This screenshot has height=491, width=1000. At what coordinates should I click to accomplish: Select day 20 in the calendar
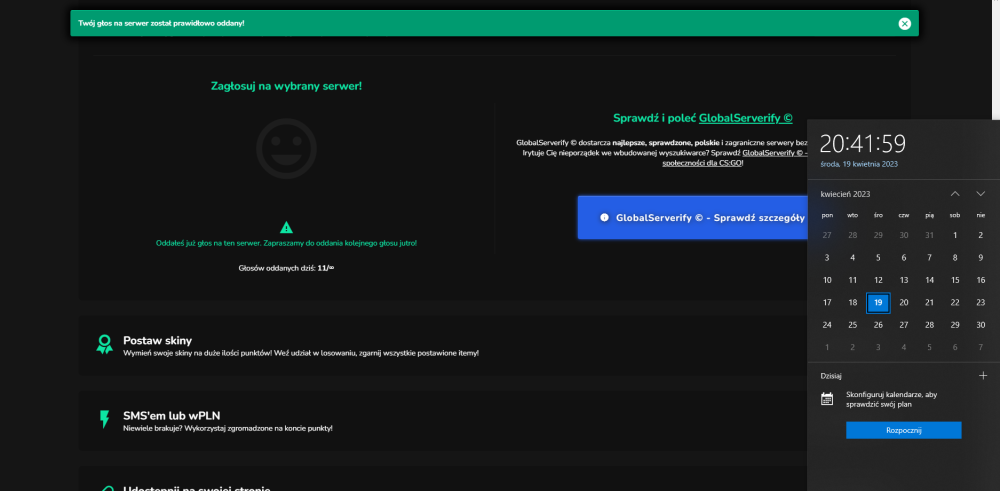(x=904, y=303)
